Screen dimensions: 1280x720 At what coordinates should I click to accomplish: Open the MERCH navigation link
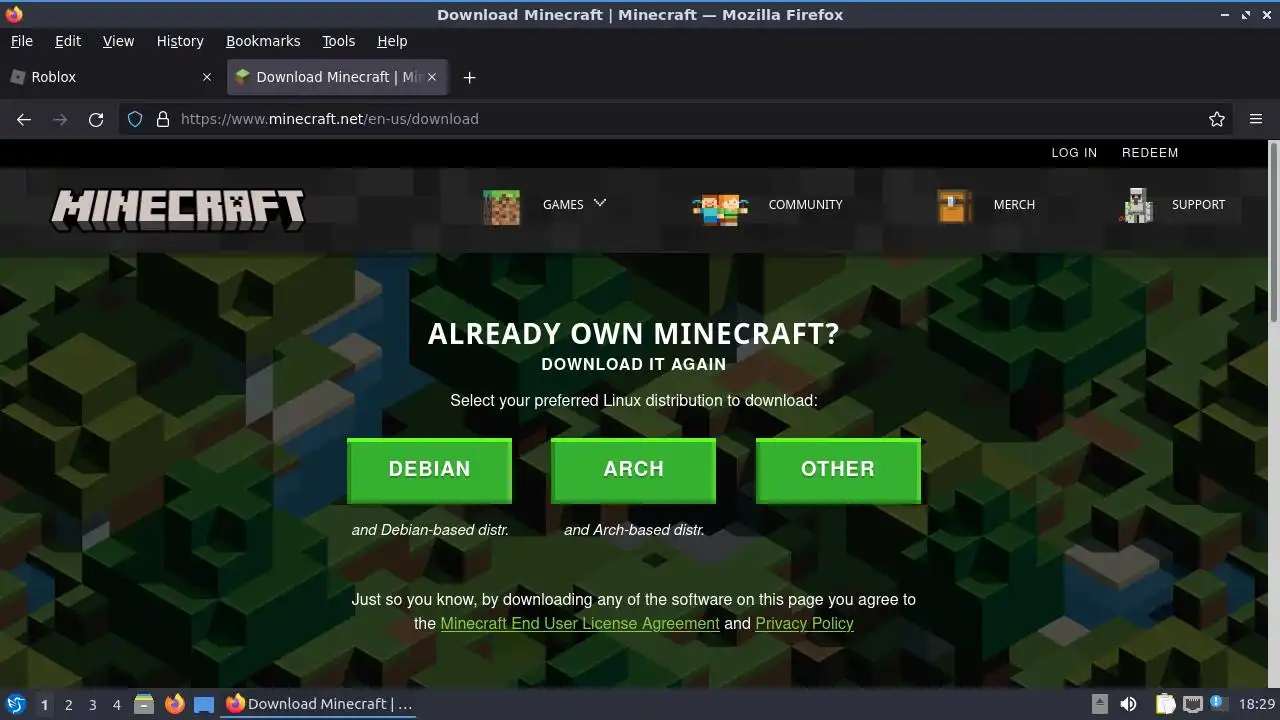pyautogui.click(x=1014, y=204)
